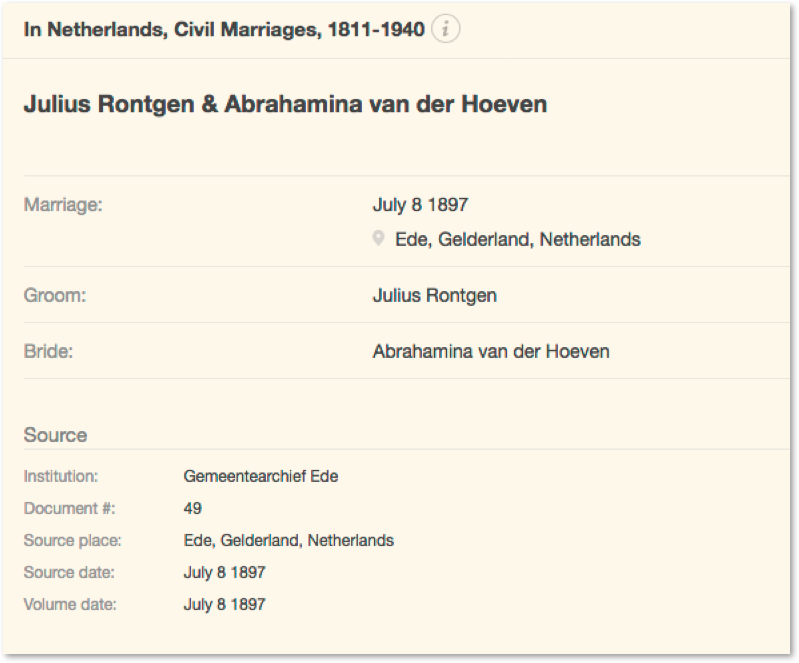799x663 pixels.
Task: Click the Volume date value
Action: click(x=225, y=605)
